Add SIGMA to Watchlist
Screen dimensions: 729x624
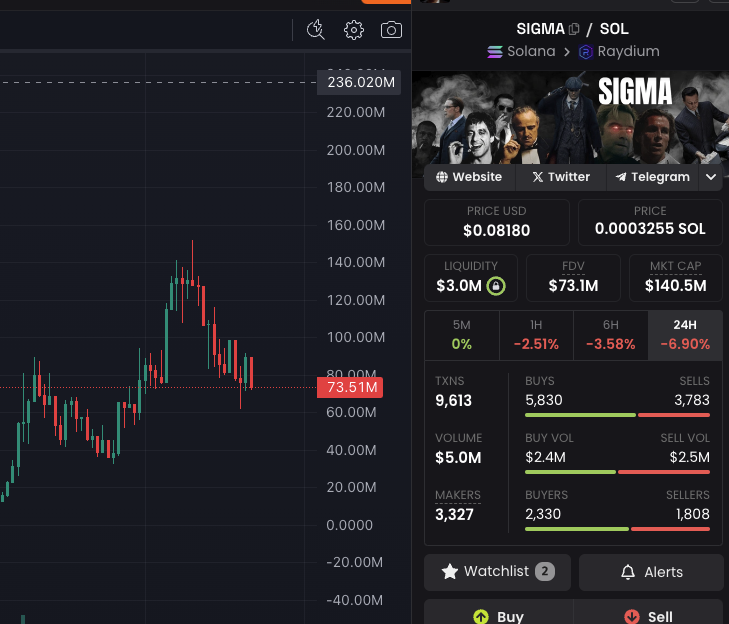pos(497,572)
